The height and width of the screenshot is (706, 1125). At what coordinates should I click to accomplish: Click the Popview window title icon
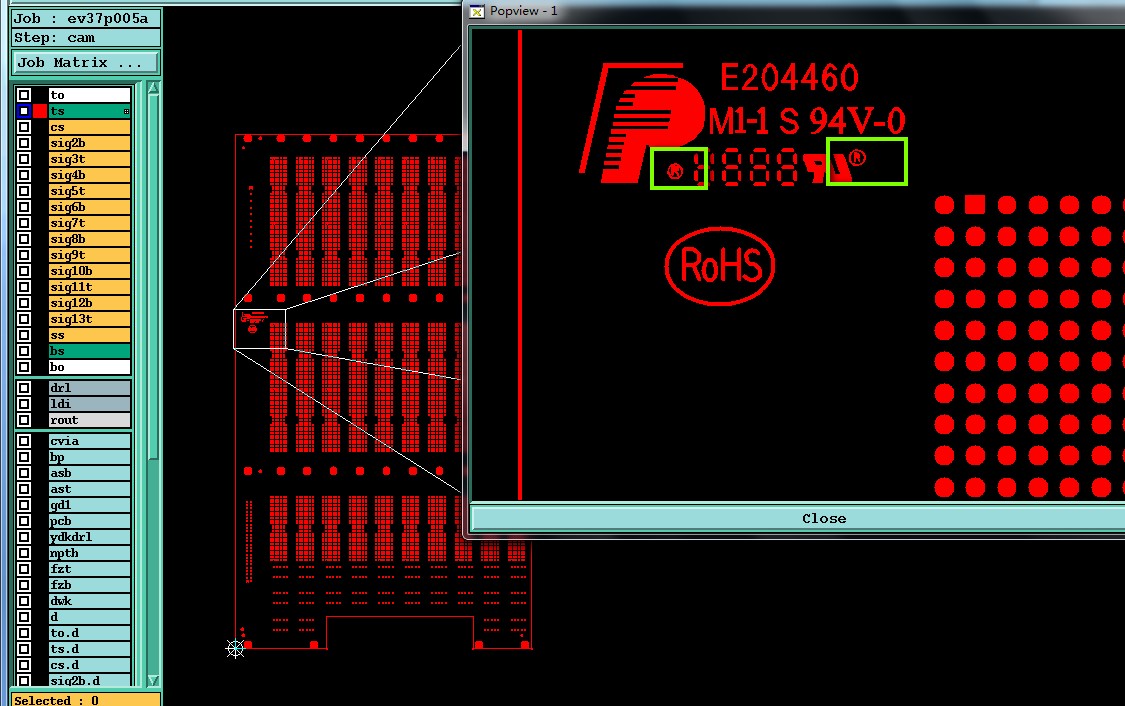(x=477, y=11)
